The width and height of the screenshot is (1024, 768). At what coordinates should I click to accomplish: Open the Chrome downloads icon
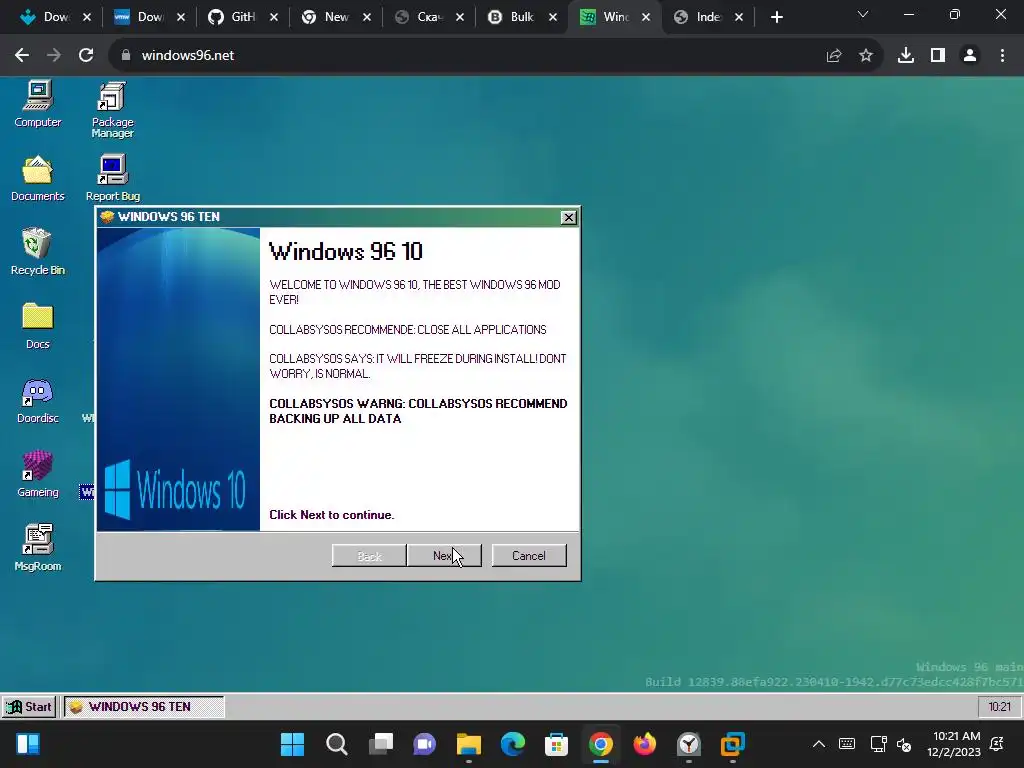[906, 56]
